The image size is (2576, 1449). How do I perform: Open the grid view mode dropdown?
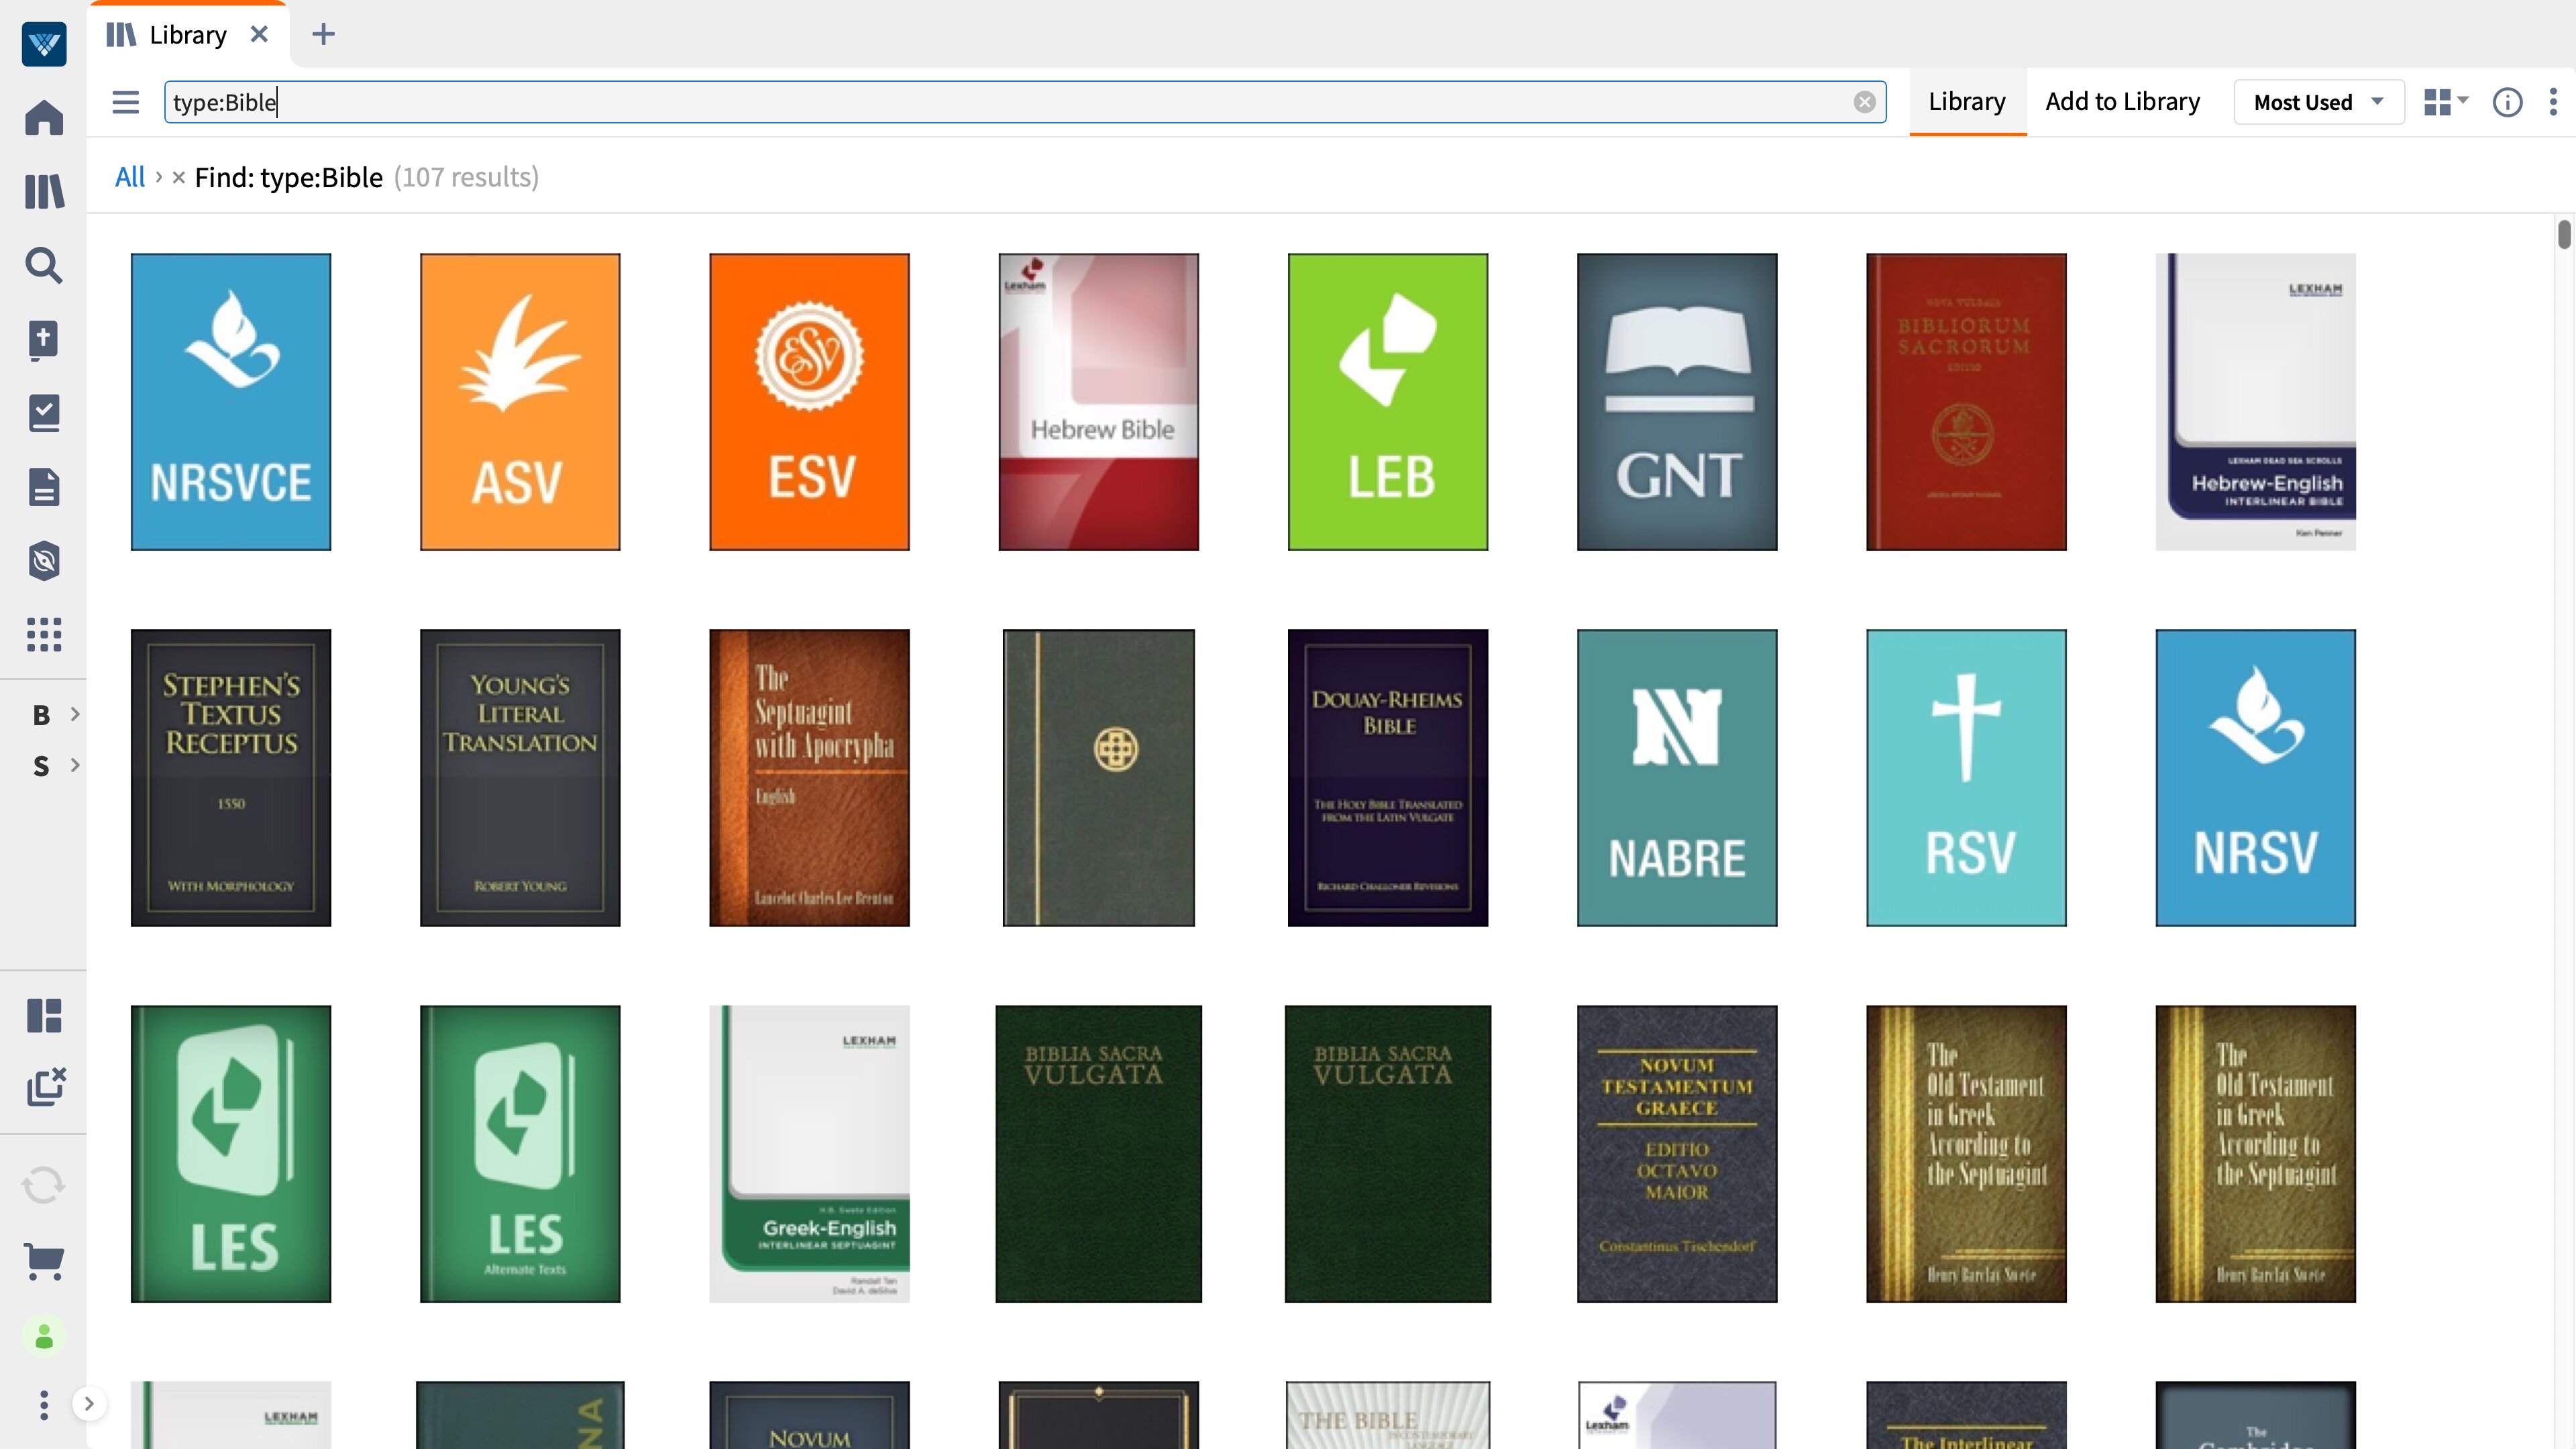[2445, 102]
